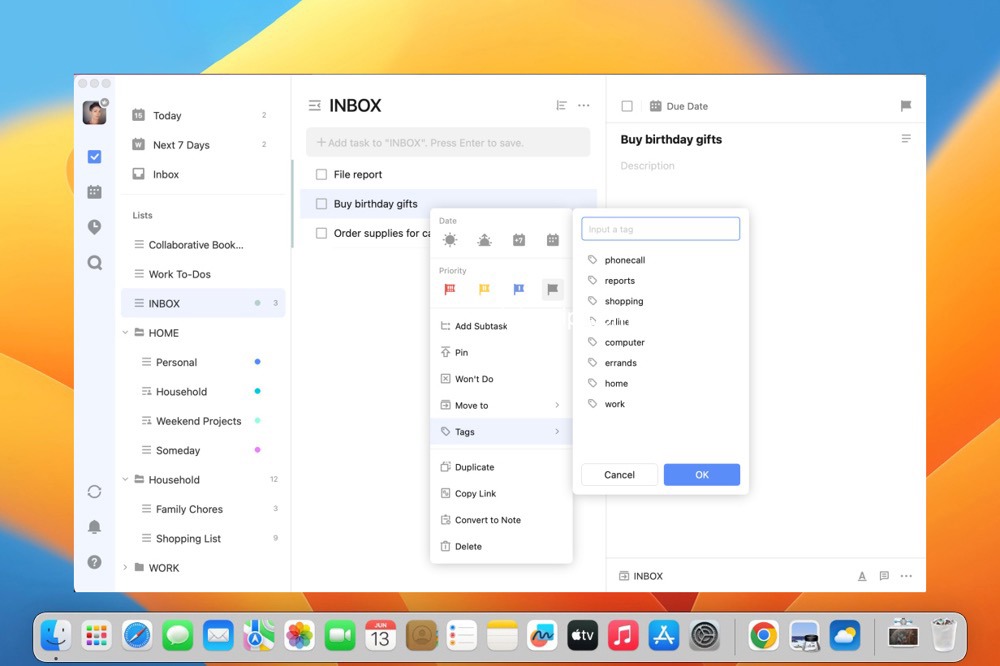Check the Buy birthday gifts checkbox
This screenshot has height=666, width=1000.
pos(321,204)
